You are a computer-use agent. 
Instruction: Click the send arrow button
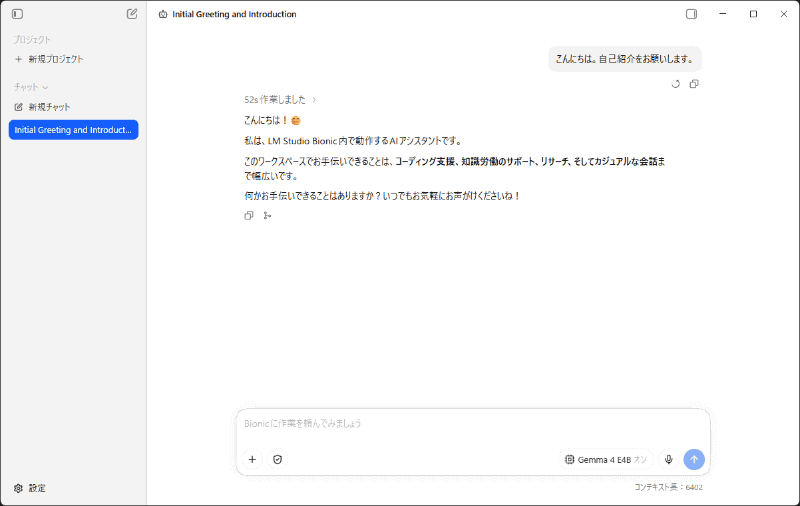(694, 460)
